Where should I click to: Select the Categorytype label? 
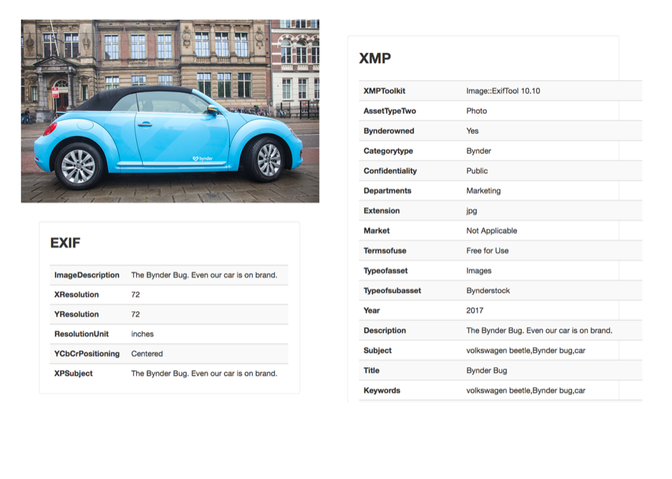[388, 151]
